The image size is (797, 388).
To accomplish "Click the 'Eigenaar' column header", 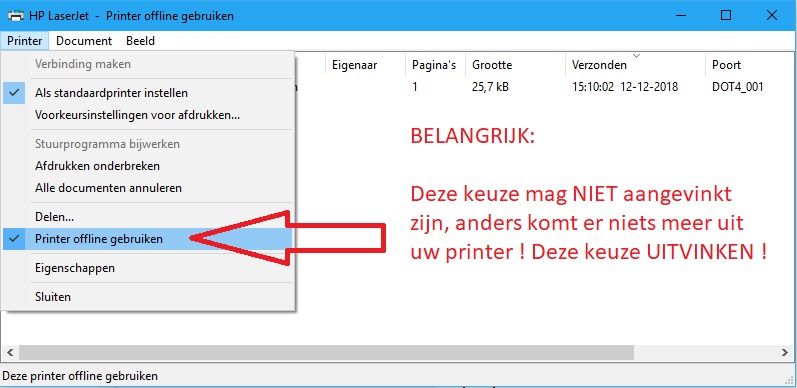I will click(x=365, y=65).
